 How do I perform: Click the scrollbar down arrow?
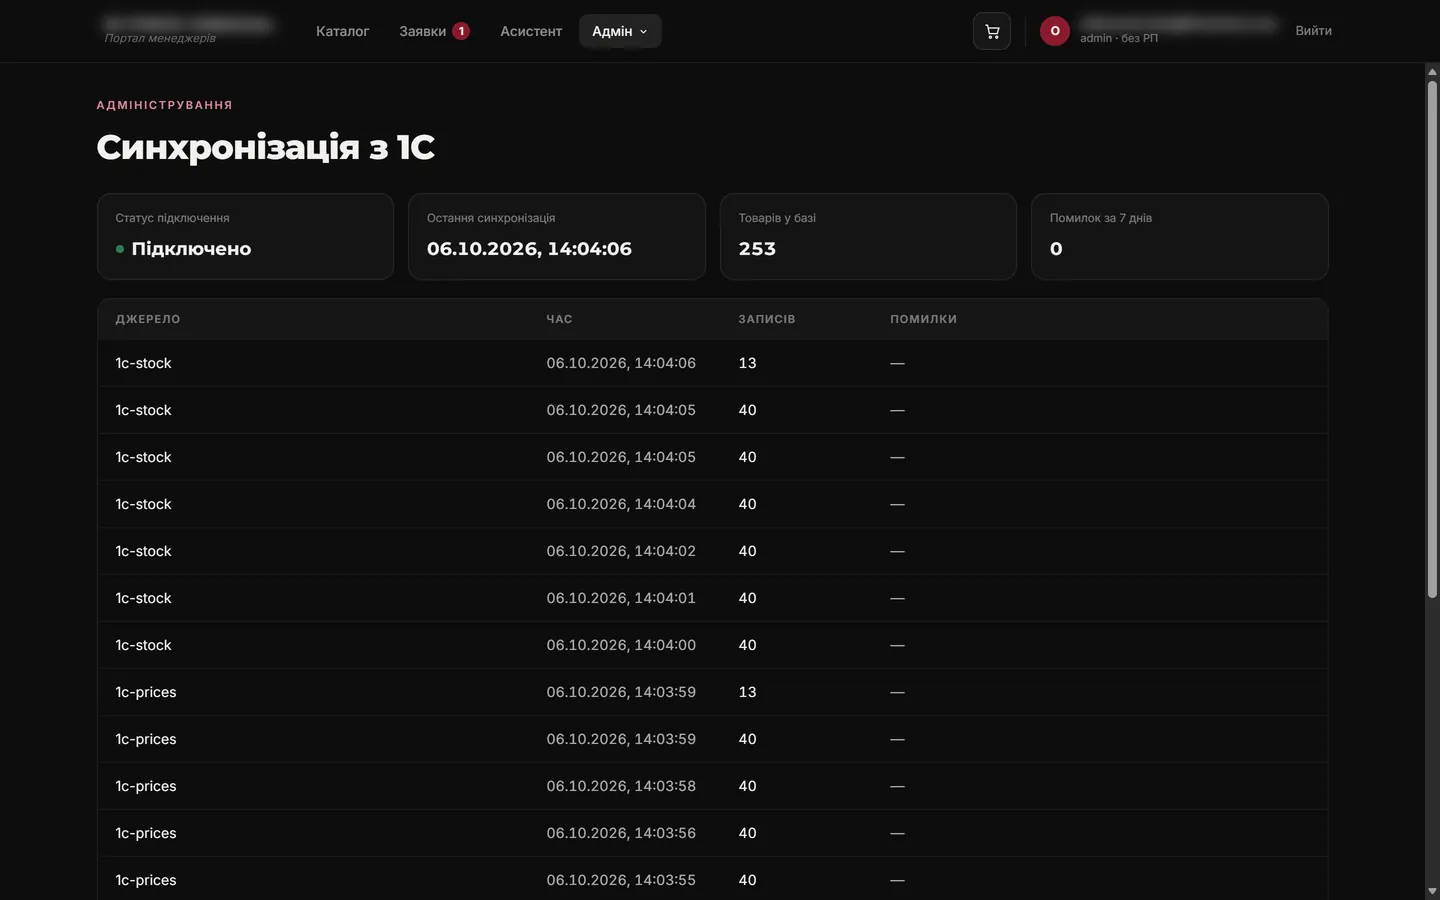(x=1432, y=891)
